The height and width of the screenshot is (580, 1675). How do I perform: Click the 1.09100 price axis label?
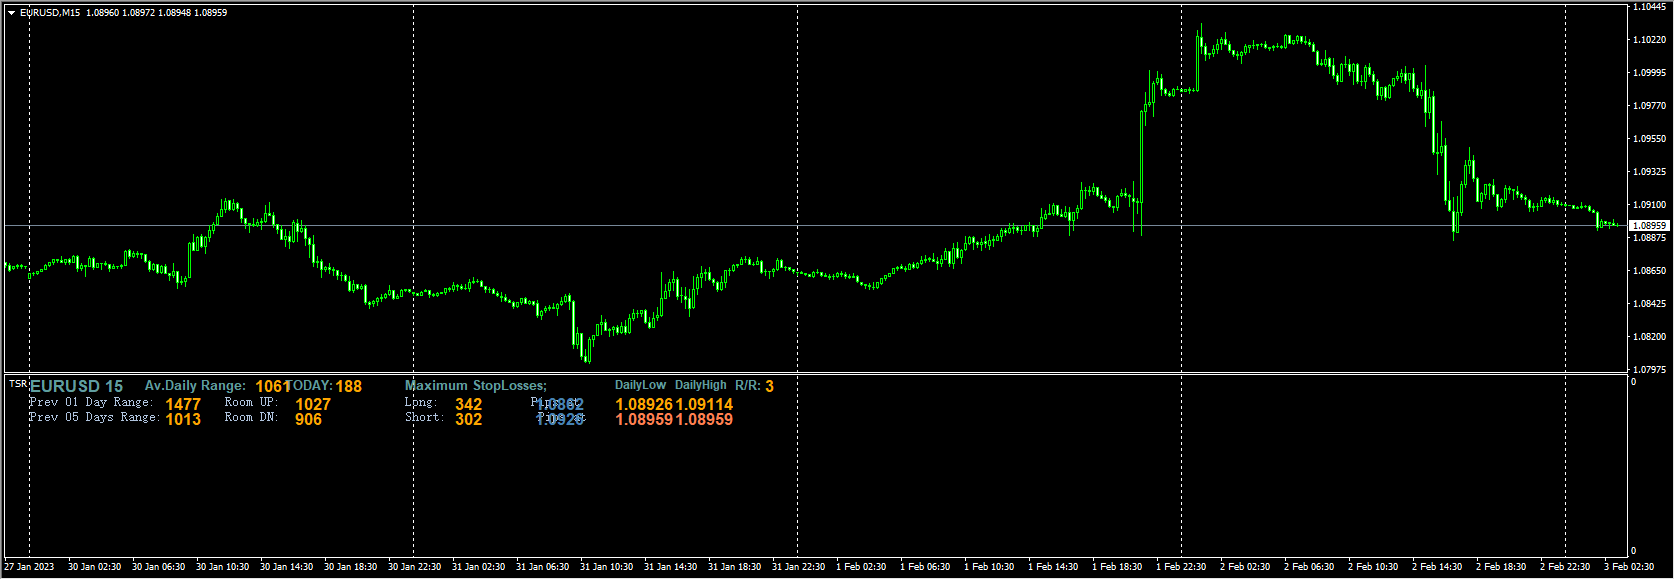coord(1650,205)
